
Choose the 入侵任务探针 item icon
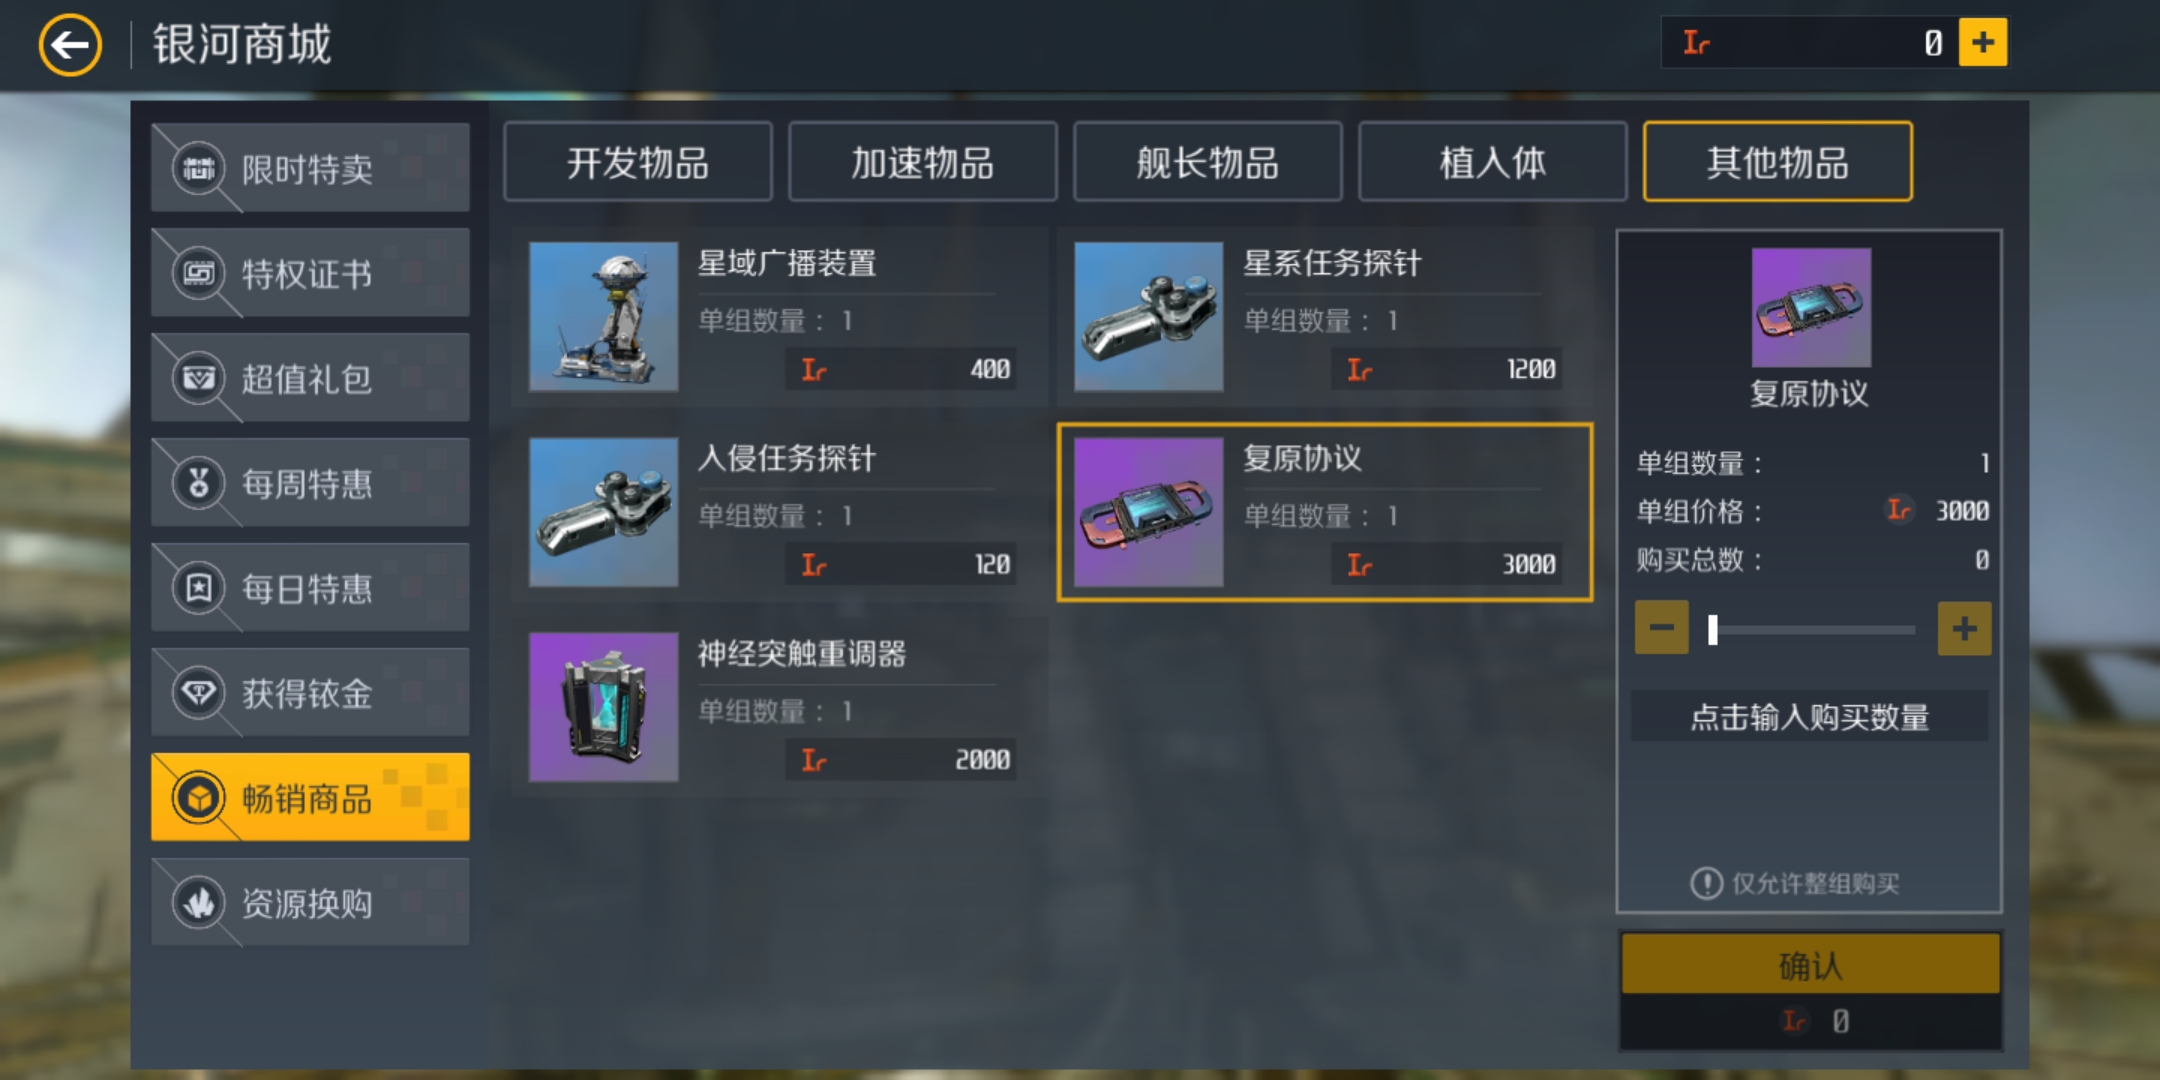[x=603, y=512]
